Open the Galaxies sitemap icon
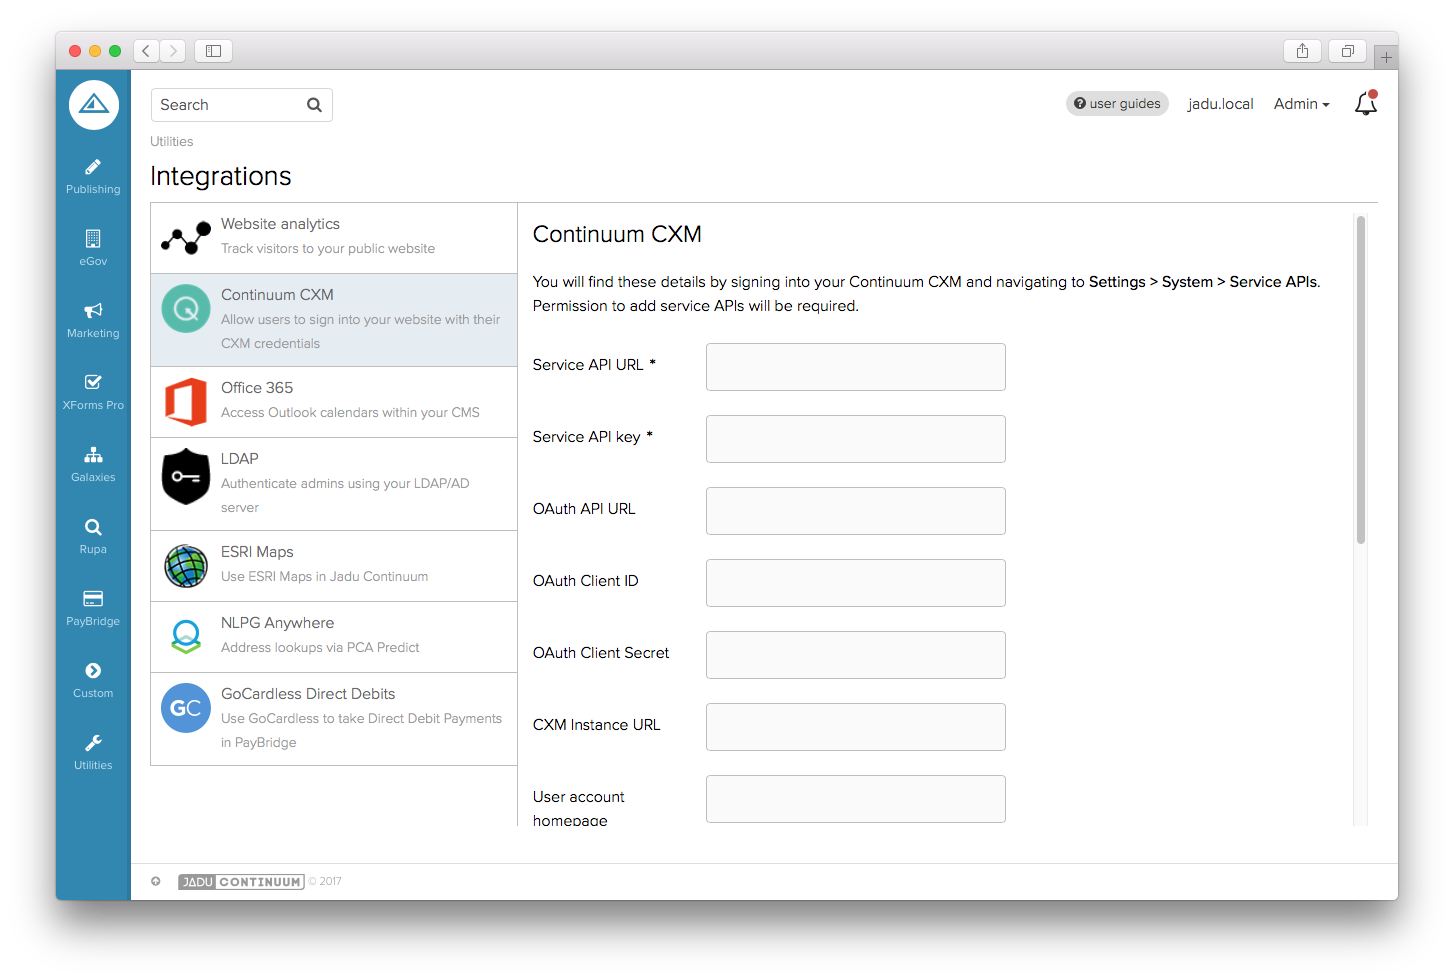This screenshot has width=1454, height=980. [93, 455]
